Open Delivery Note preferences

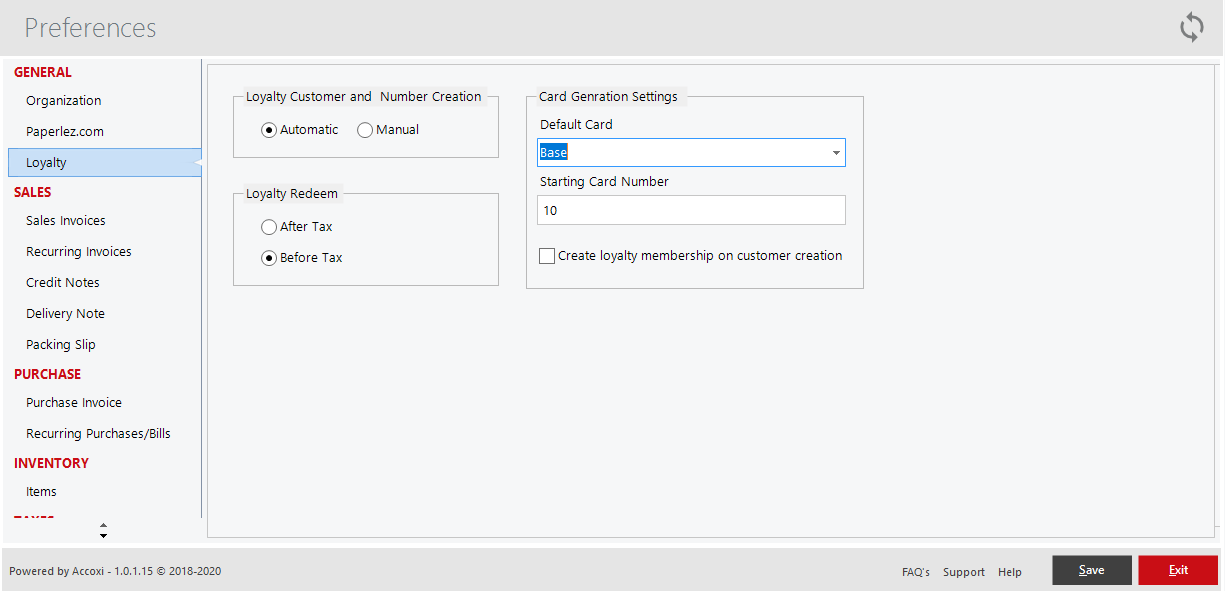(x=65, y=314)
